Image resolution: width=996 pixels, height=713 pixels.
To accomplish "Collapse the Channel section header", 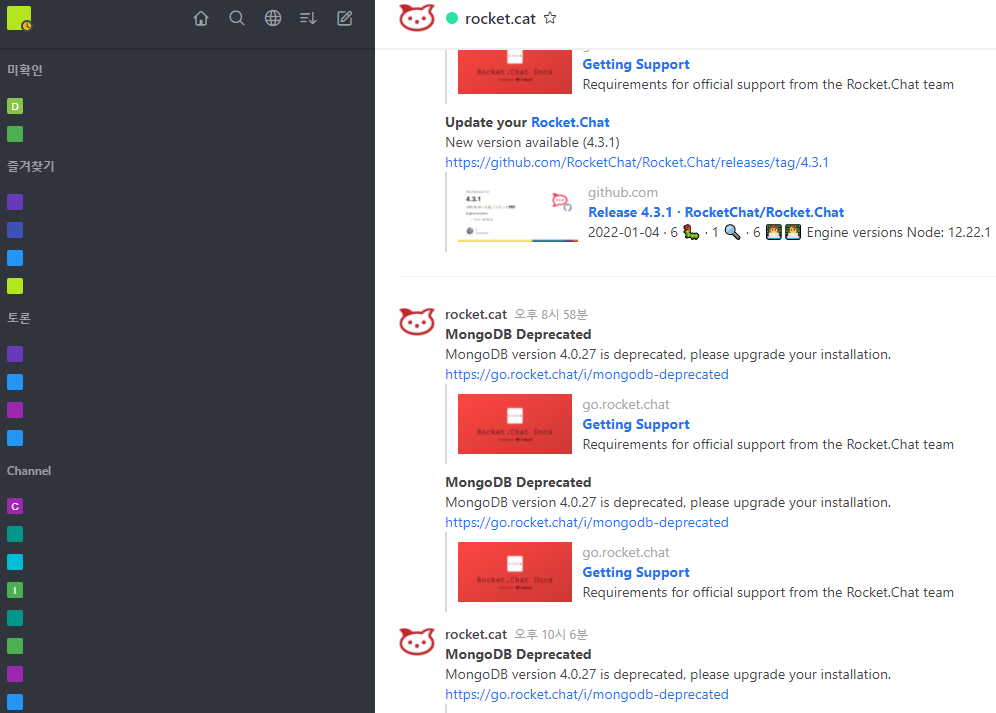I will [x=29, y=471].
